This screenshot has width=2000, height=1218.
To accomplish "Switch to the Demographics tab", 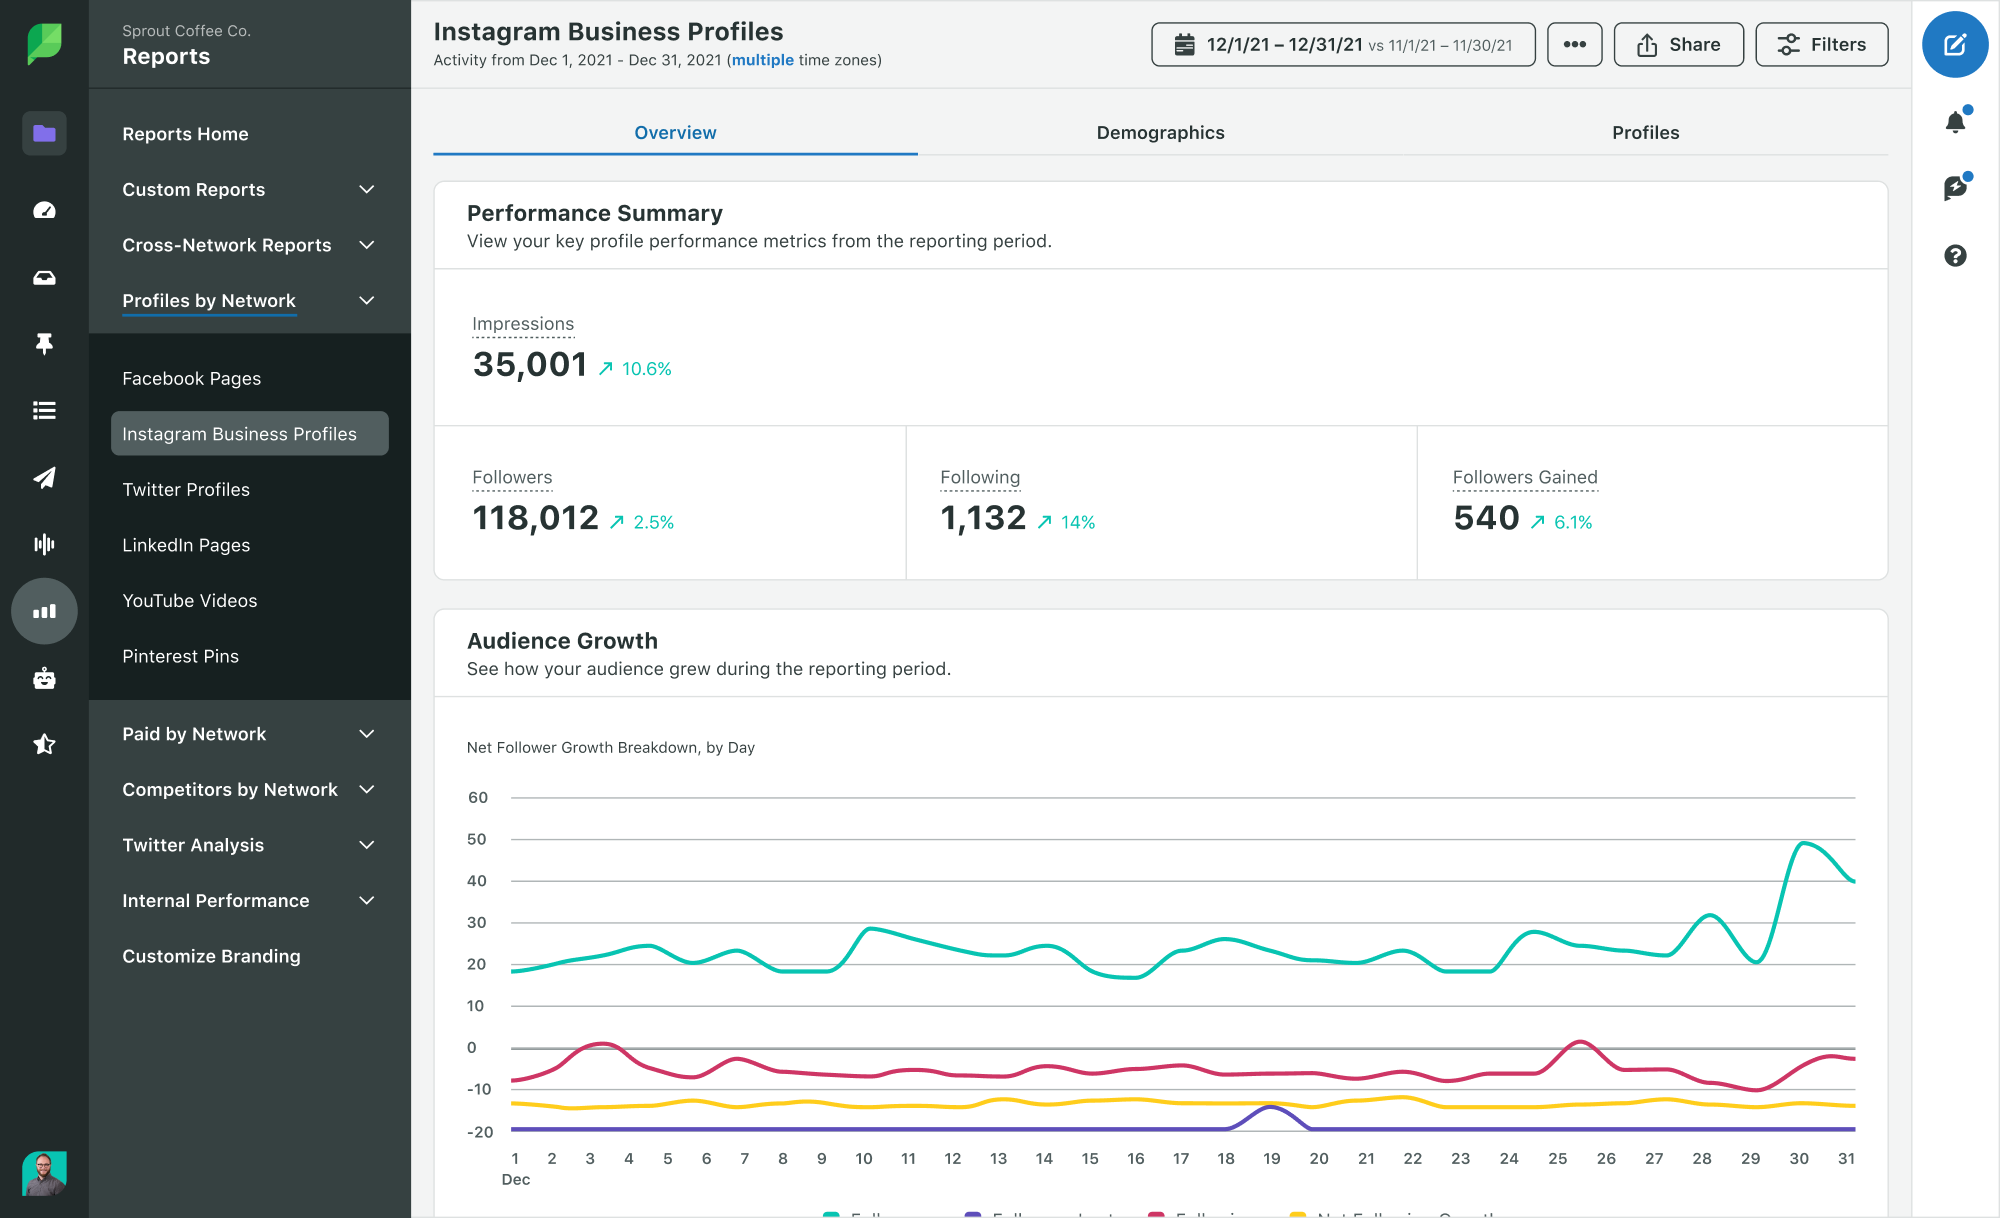I will [x=1160, y=131].
